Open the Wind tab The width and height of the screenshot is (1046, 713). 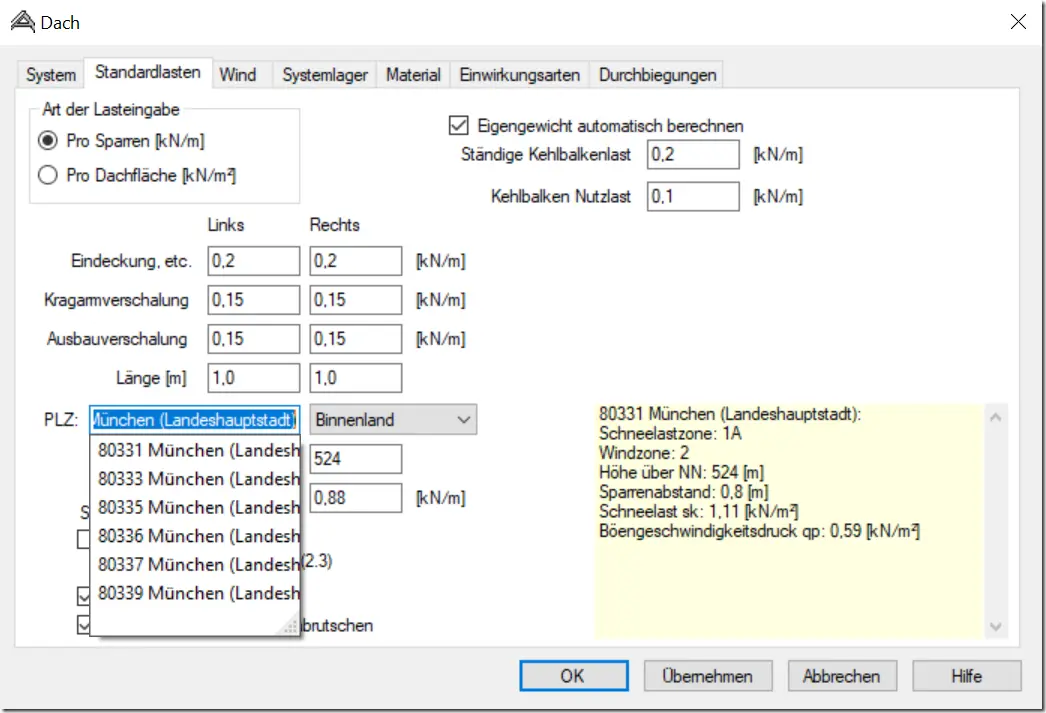(237, 75)
